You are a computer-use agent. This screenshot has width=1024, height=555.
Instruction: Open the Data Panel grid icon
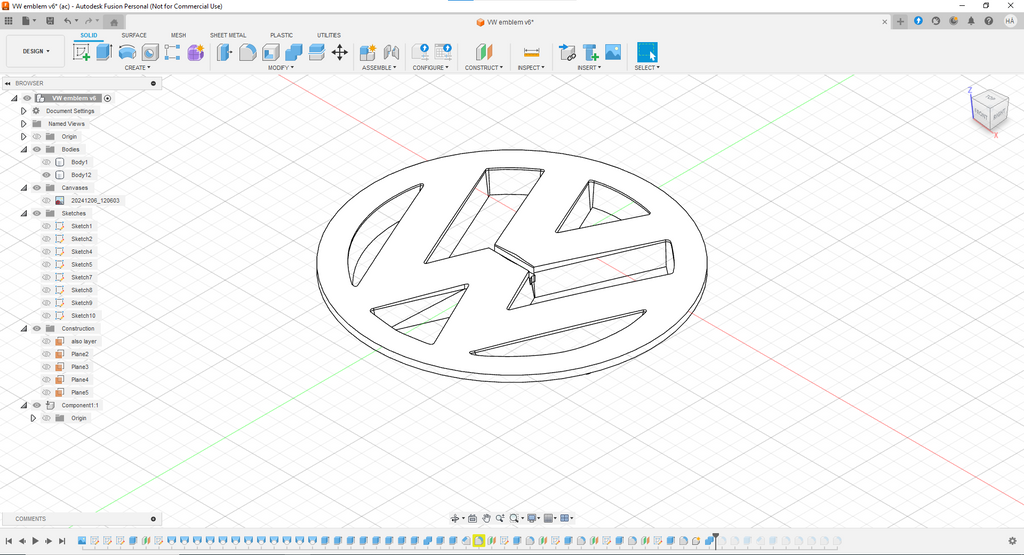(8, 21)
